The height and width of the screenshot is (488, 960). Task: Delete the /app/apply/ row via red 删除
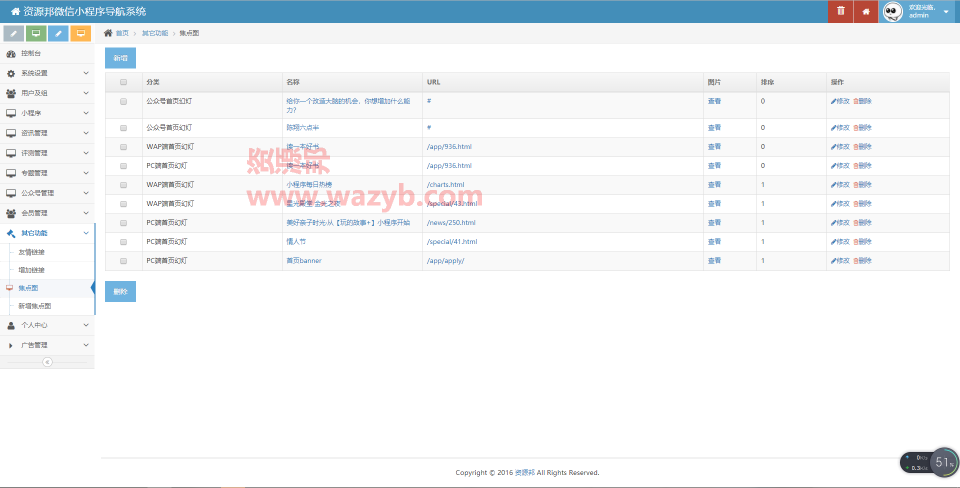click(862, 261)
